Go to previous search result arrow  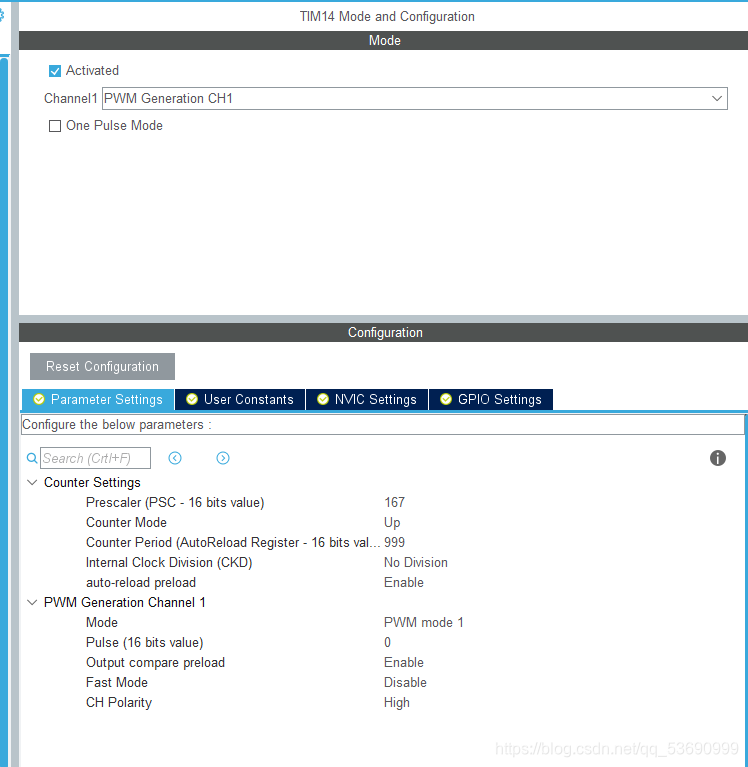coord(175,458)
